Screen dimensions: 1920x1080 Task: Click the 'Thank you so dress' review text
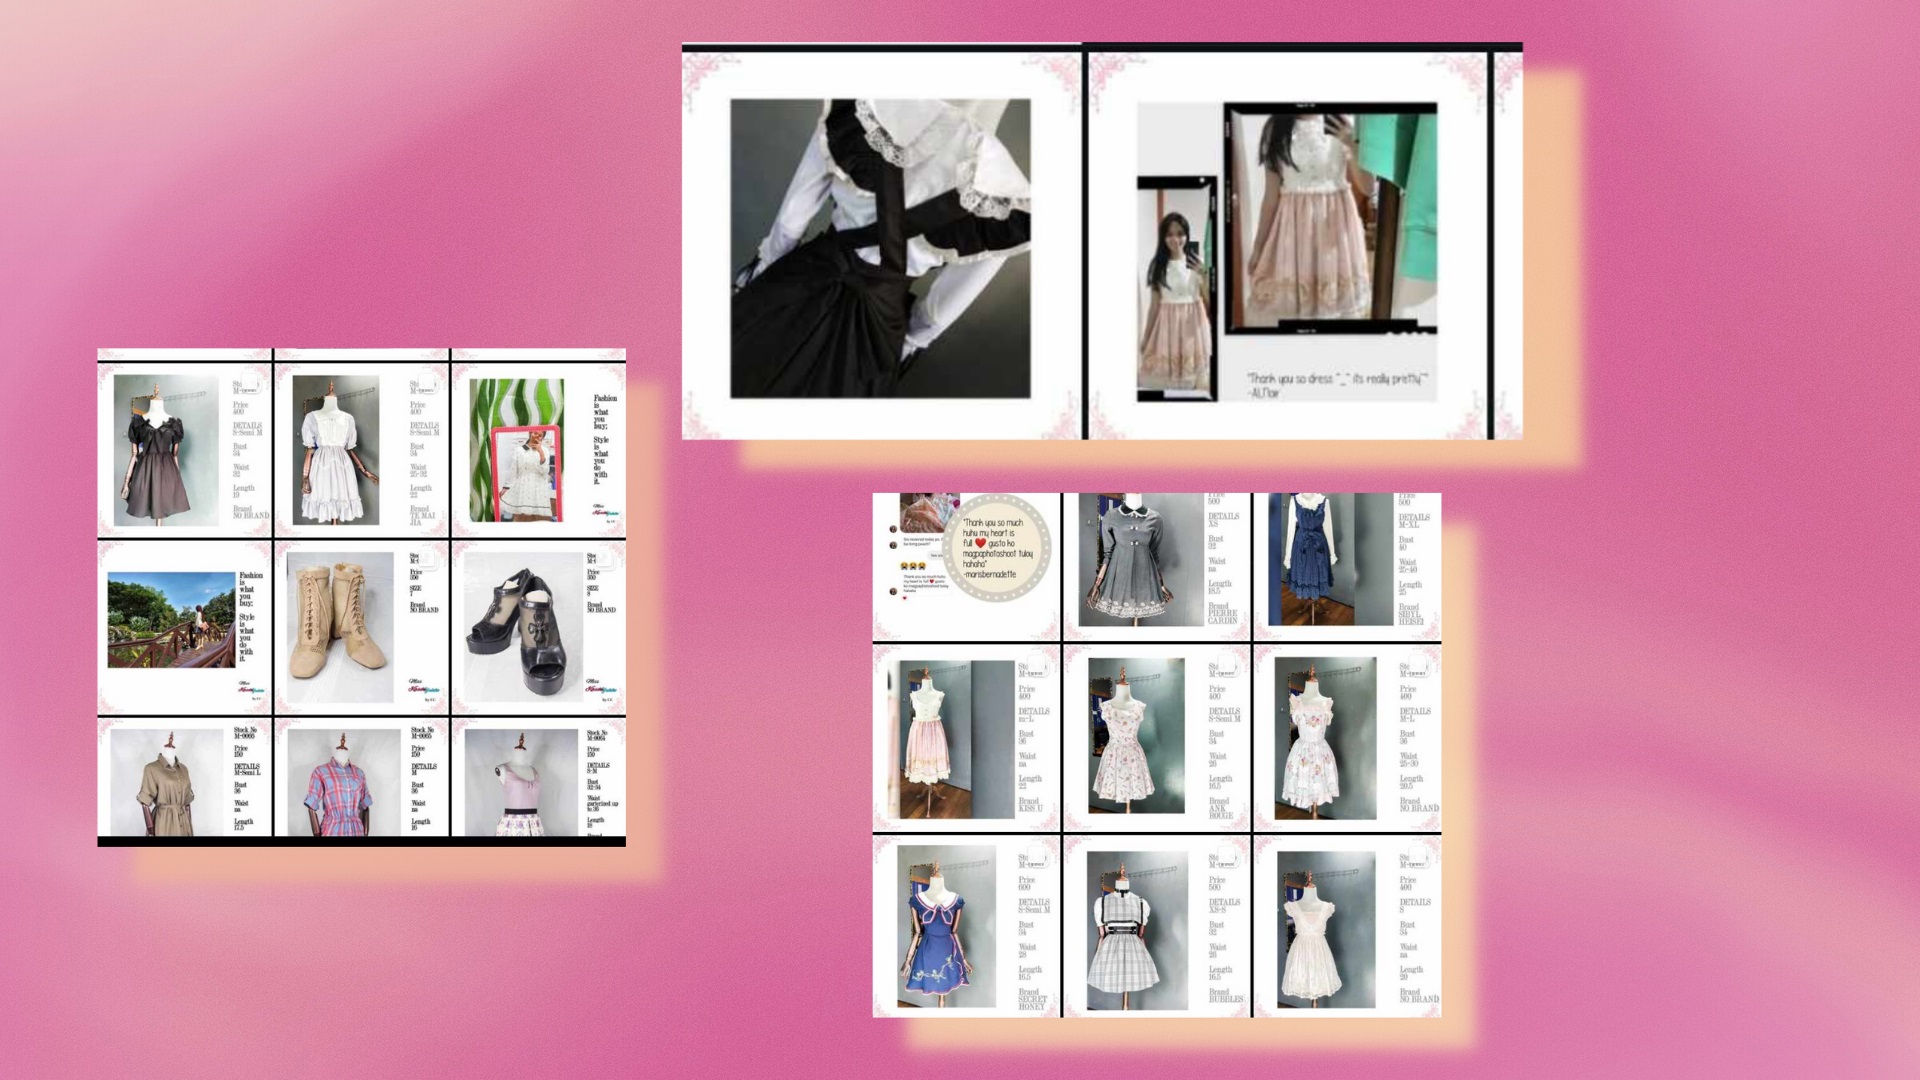click(x=1337, y=384)
